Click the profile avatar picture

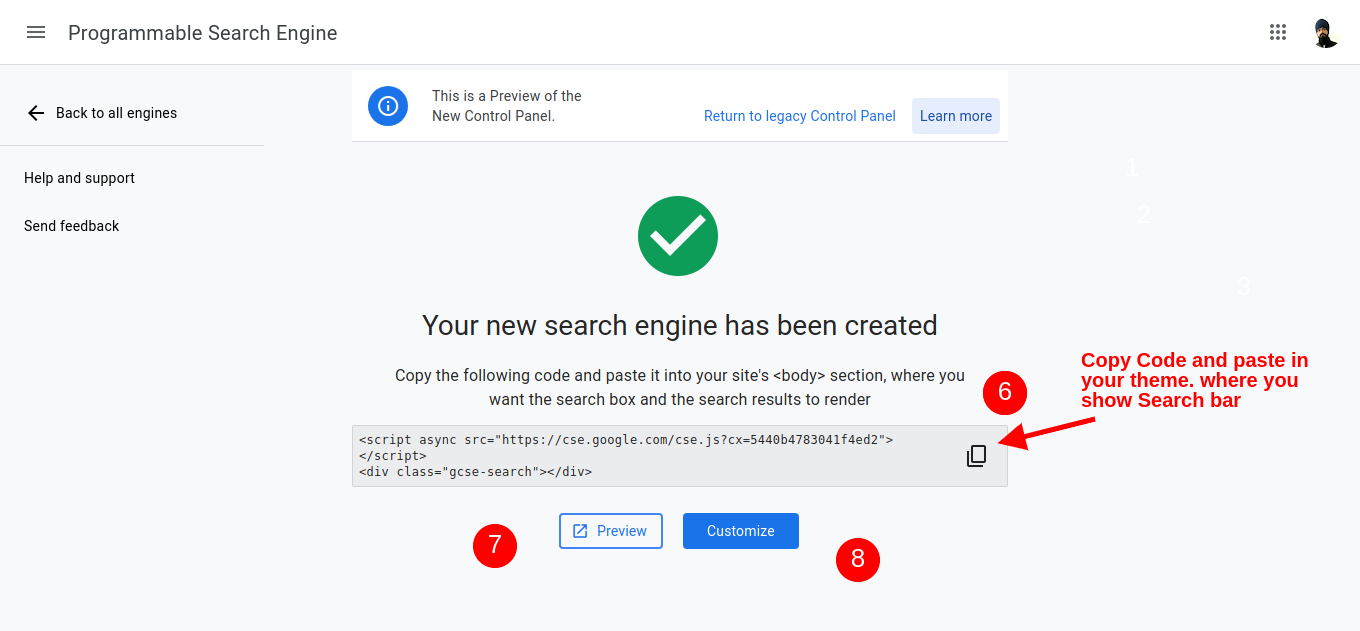(1324, 32)
